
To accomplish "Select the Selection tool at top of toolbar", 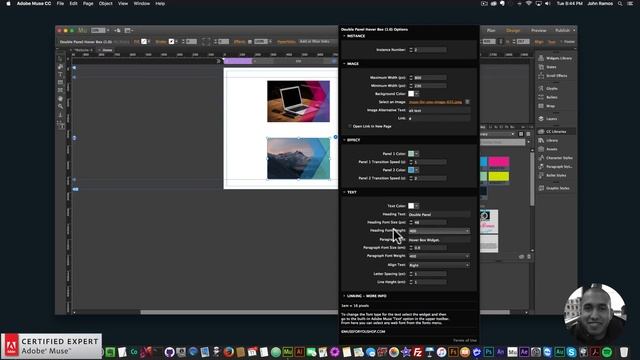I will coord(60,59).
